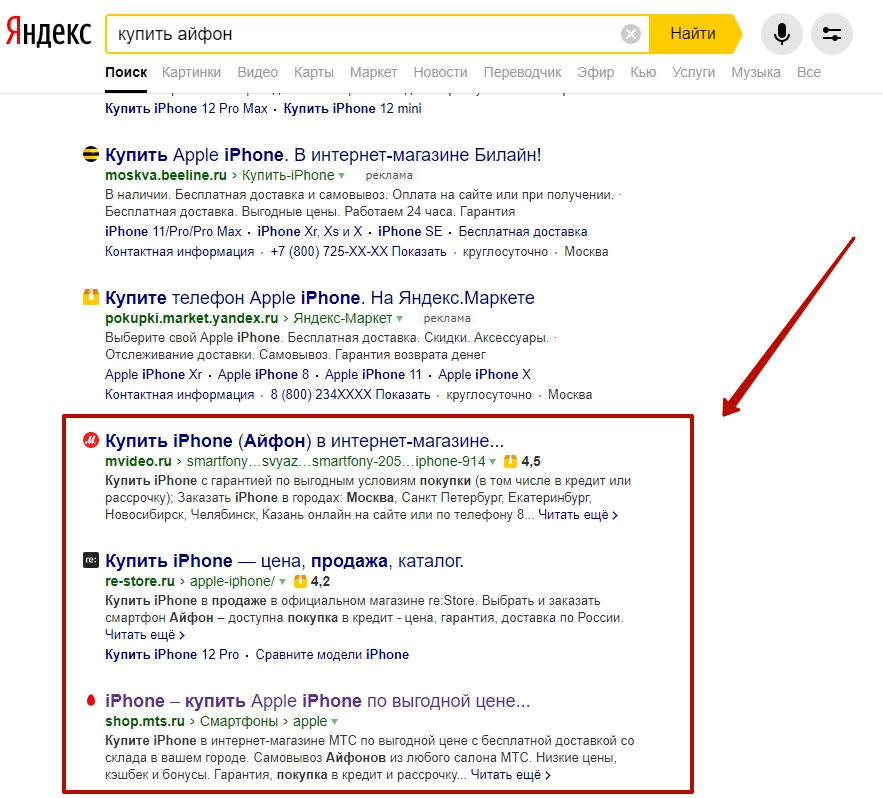The height and width of the screenshot is (798, 883).
Task: Open the Эфир tab
Action: coord(595,72)
